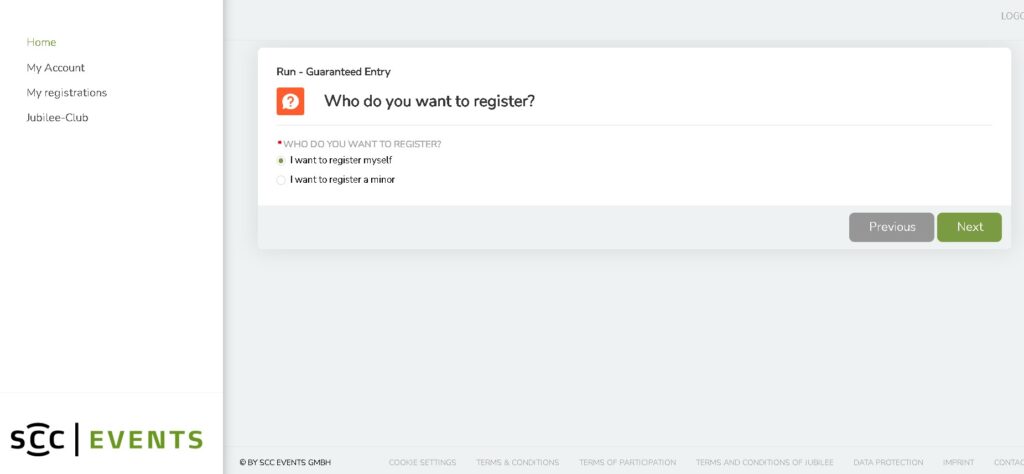The height and width of the screenshot is (474, 1024).
Task: Open Cookie Settings footer link
Action: click(422, 462)
